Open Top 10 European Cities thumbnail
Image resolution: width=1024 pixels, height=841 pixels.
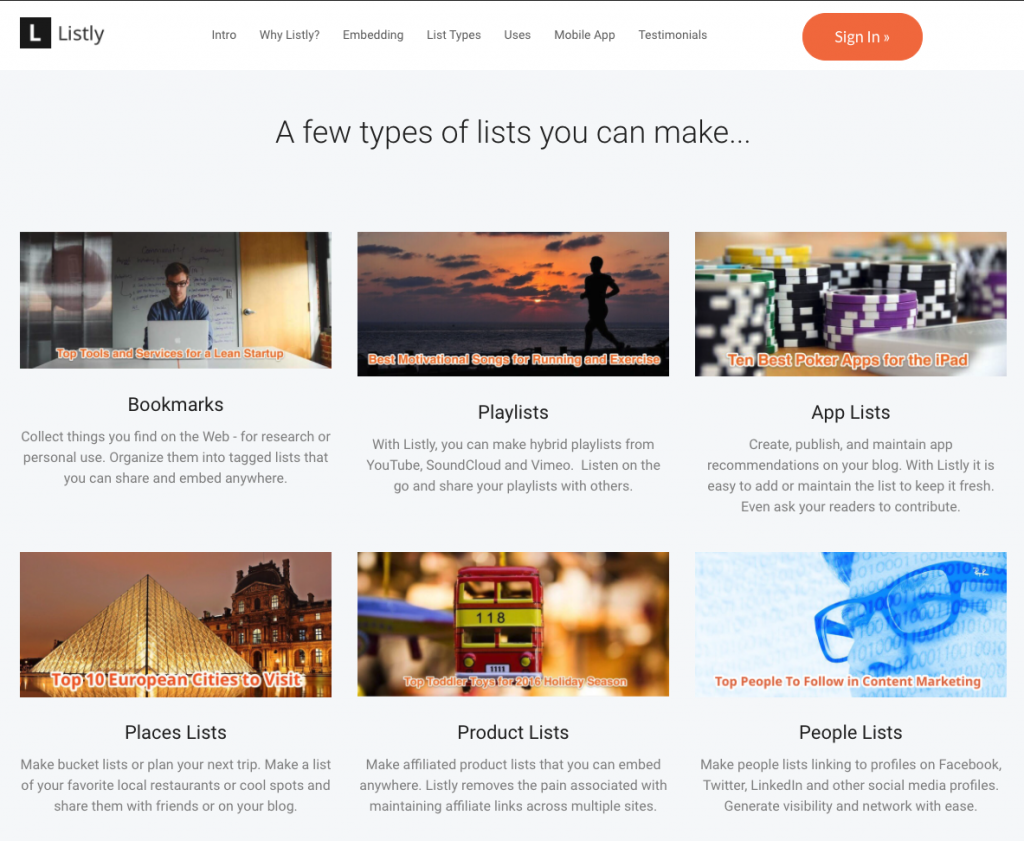click(176, 625)
